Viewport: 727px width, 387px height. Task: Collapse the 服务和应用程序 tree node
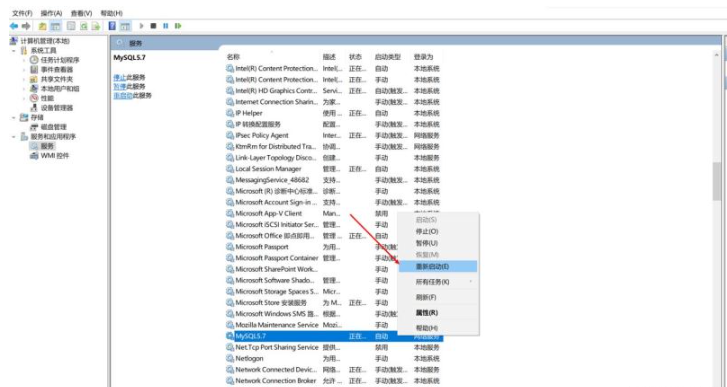(14, 137)
